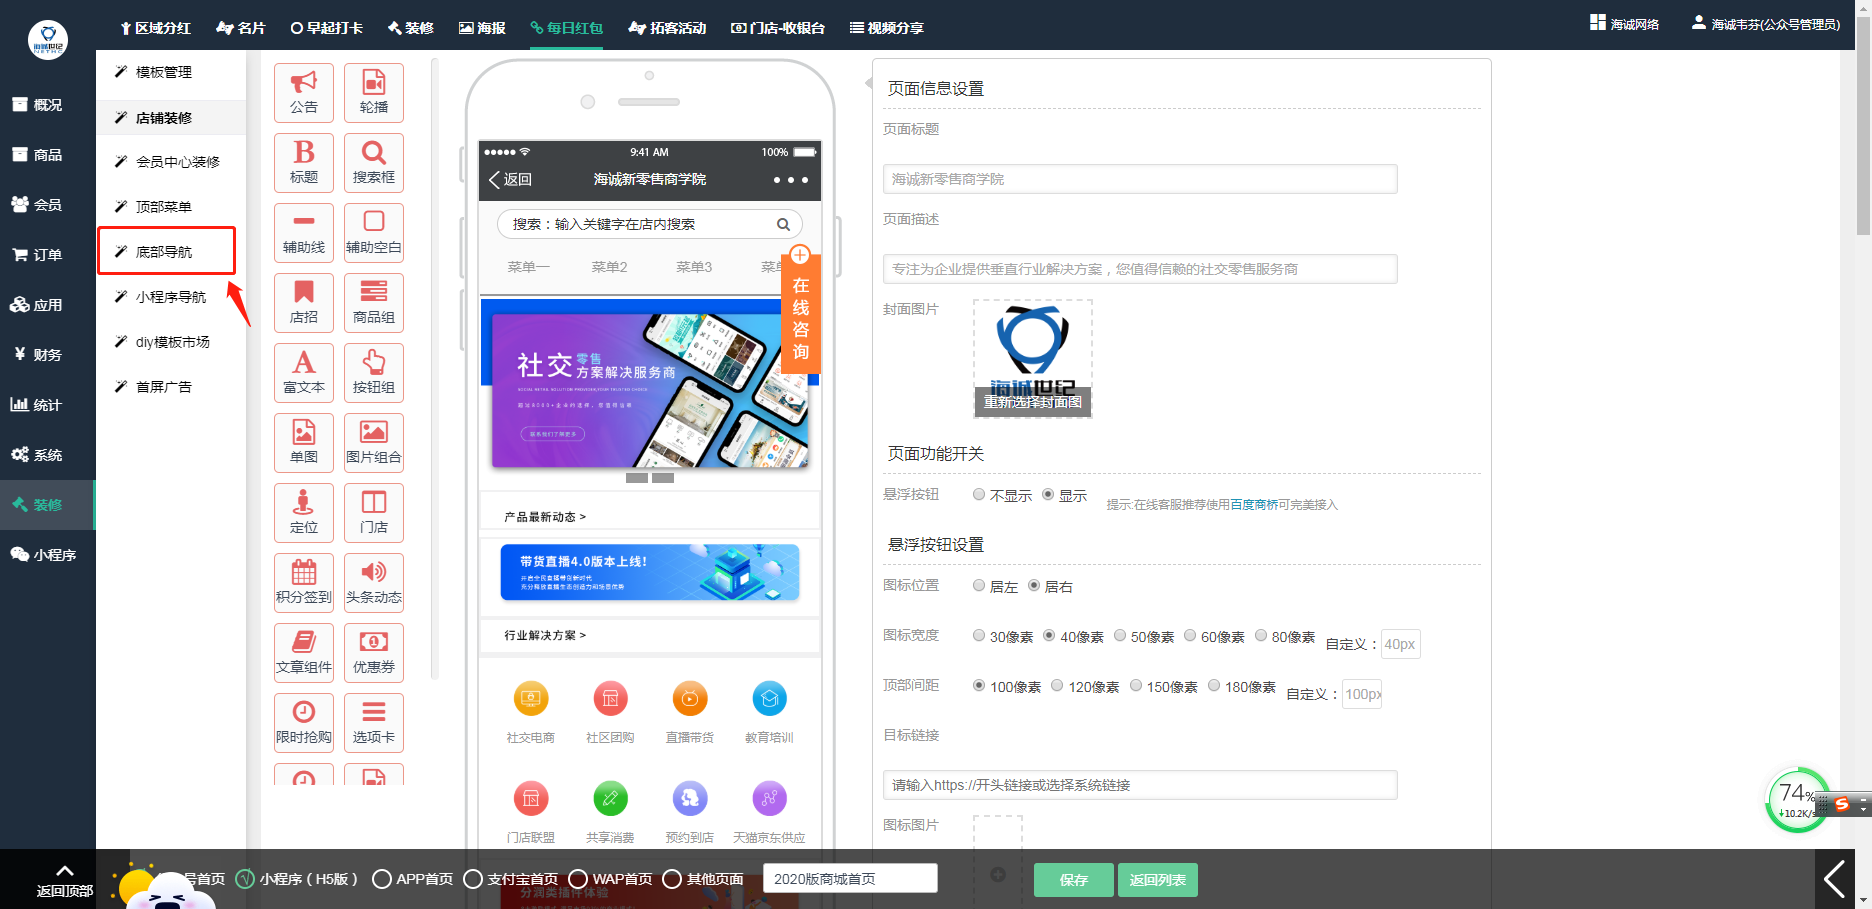Viewport: 1872px width, 909px height.
Task: Click the green 保存 button
Action: [x=1074, y=880]
